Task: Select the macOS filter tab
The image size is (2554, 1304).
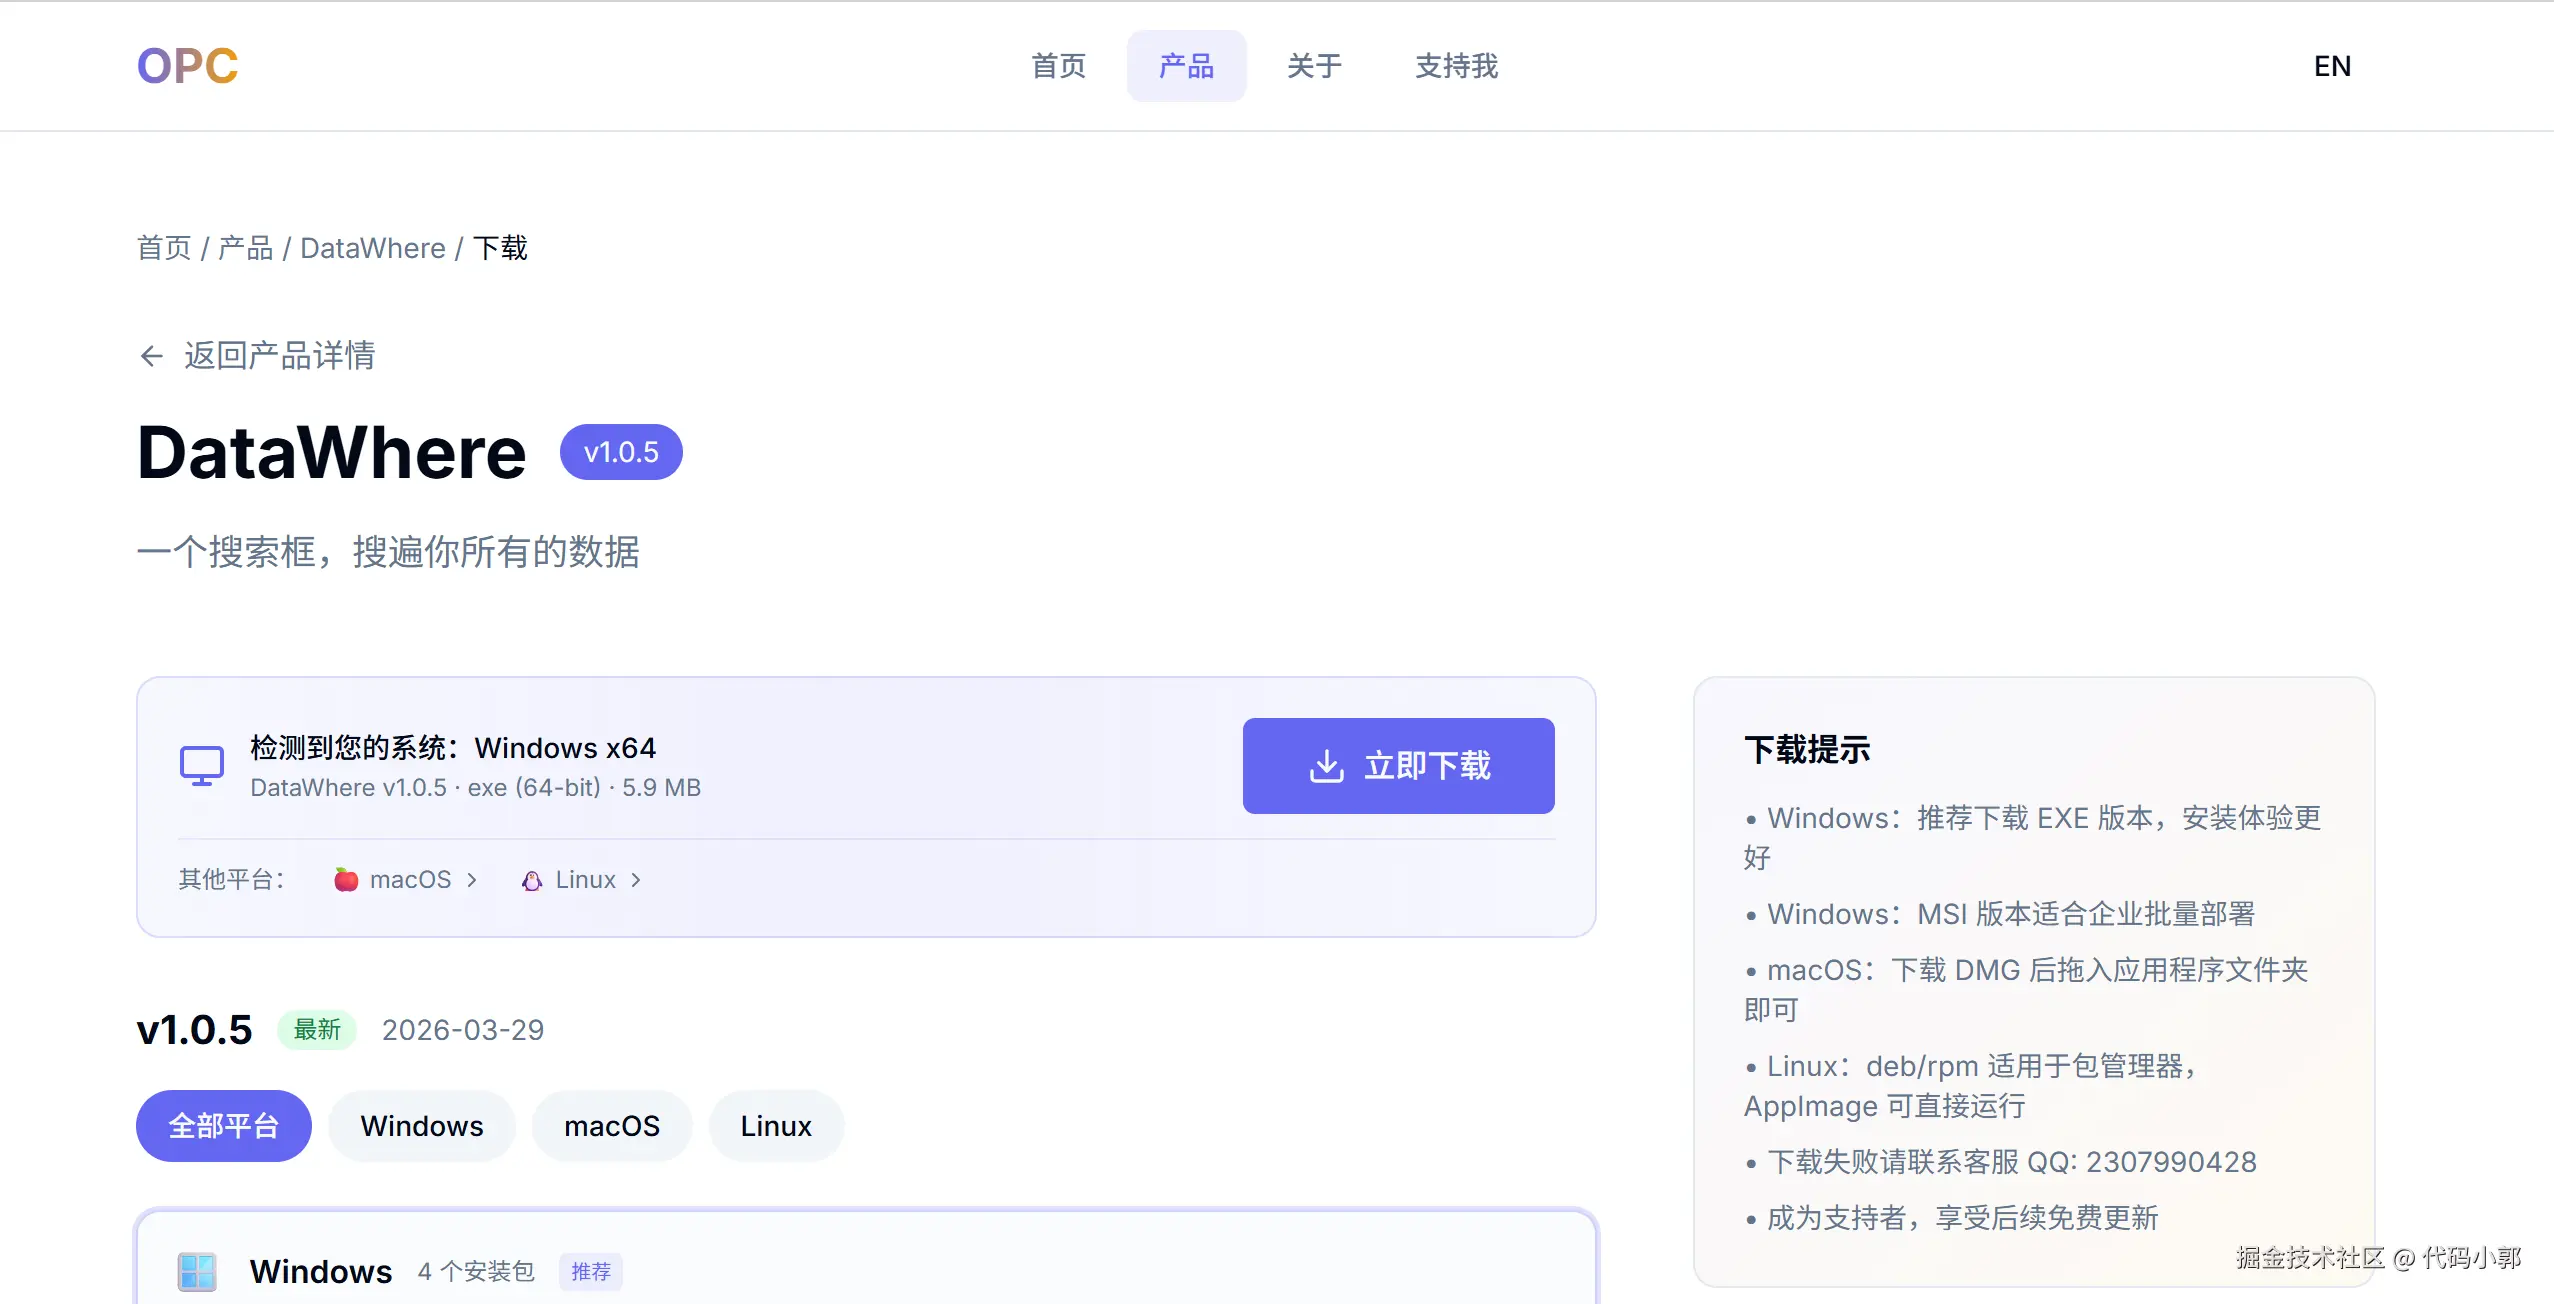Action: pos(612,1125)
